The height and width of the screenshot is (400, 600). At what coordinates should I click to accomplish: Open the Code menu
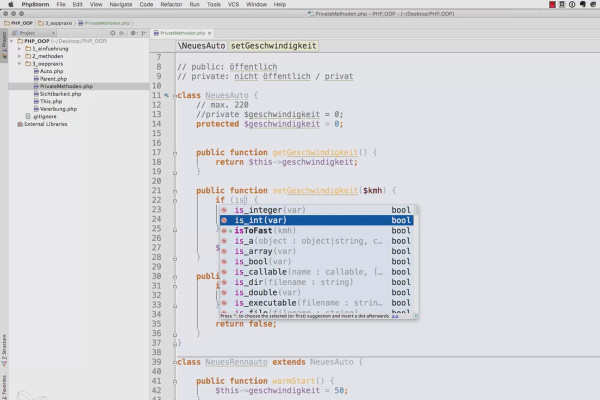click(x=146, y=5)
